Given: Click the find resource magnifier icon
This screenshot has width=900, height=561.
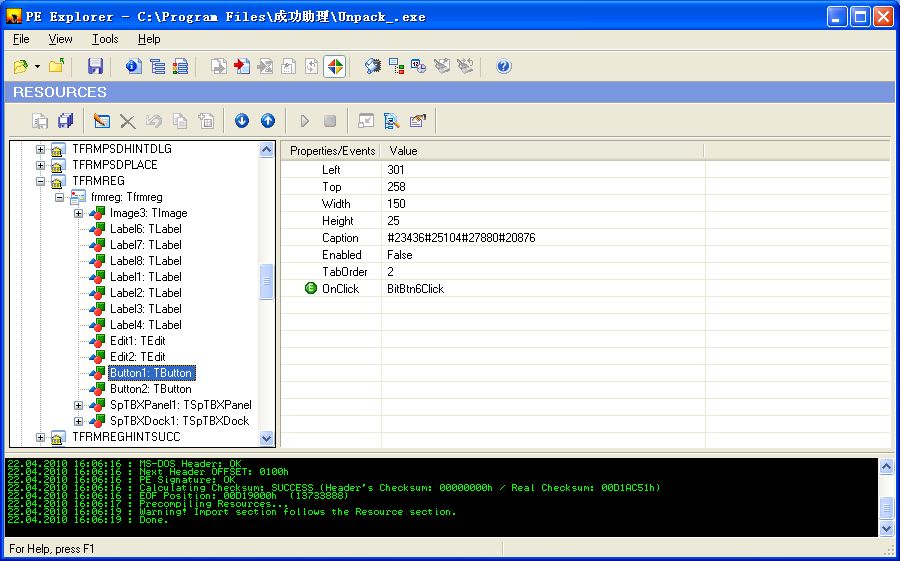Looking at the screenshot, I should click(391, 121).
